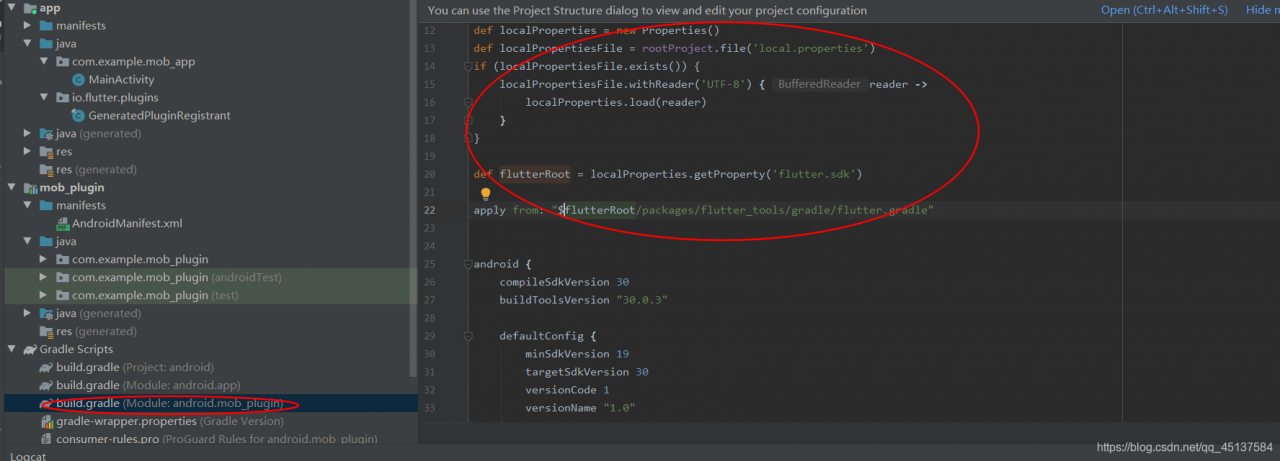The image size is (1280, 461).
Task: Click line number 22 in the gutter
Action: tap(429, 211)
